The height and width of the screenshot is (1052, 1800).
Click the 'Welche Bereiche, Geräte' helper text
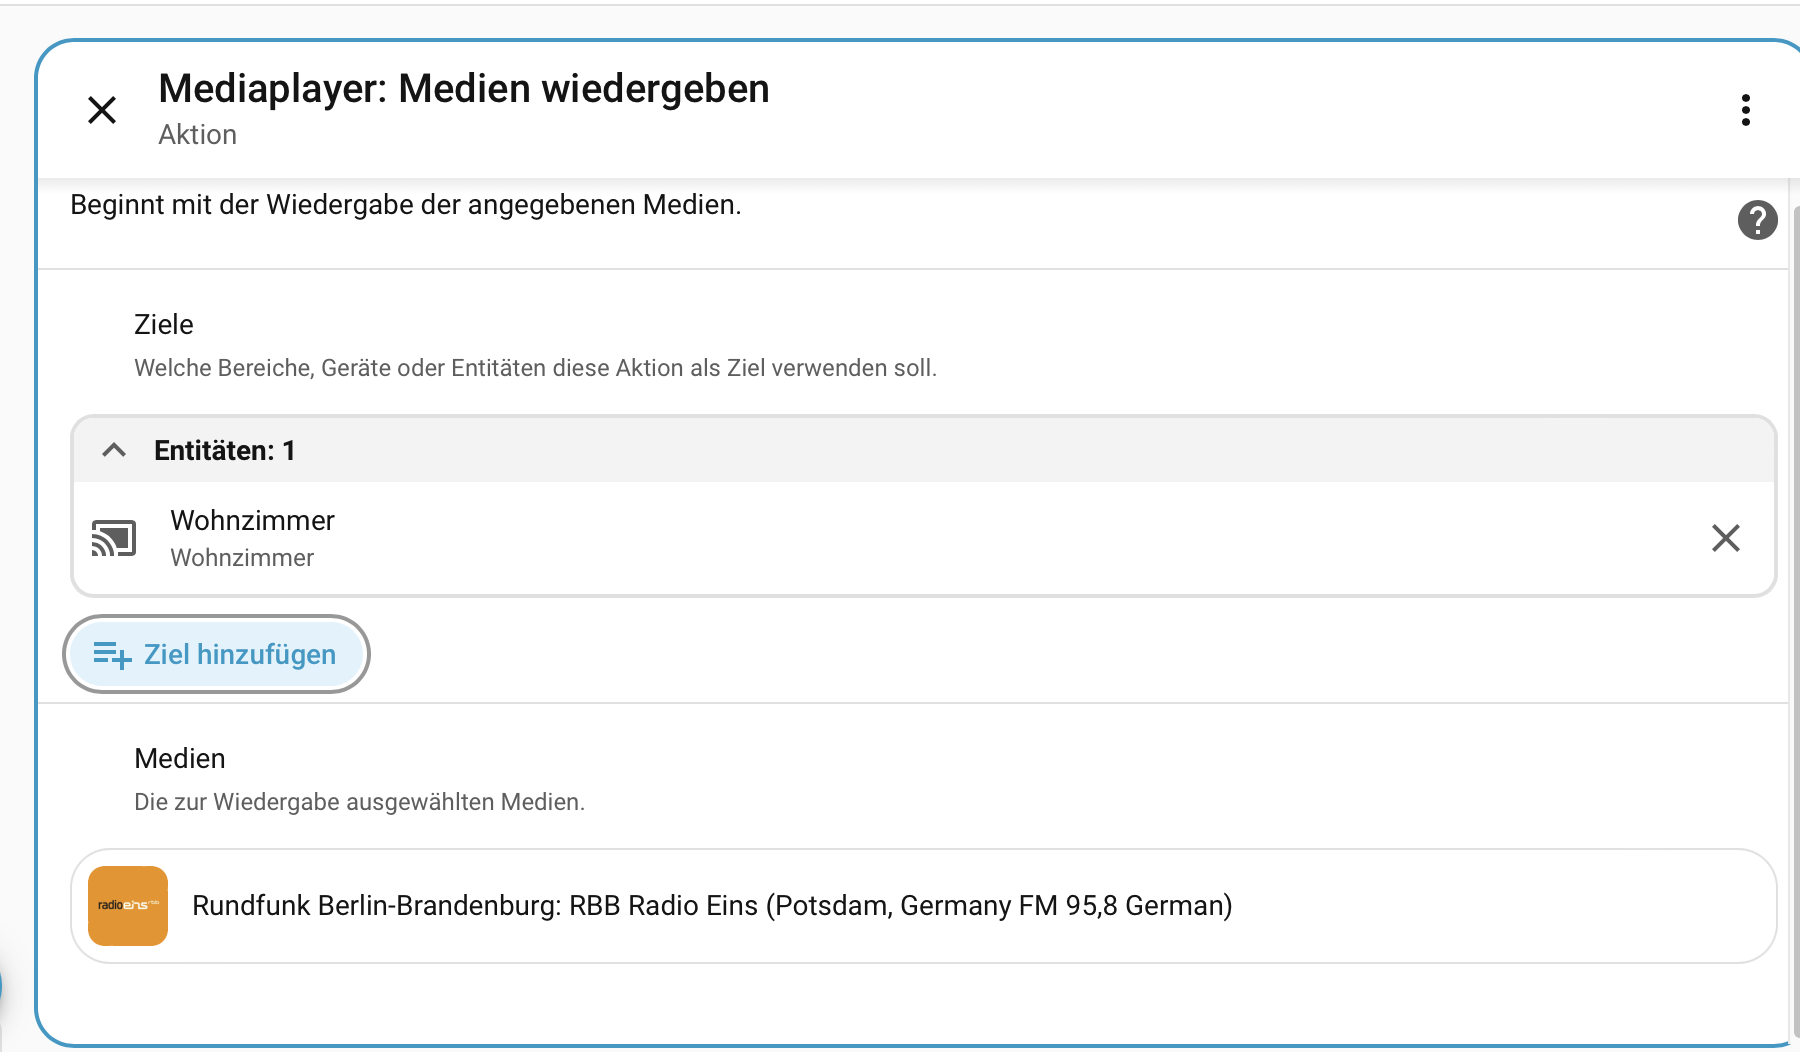(535, 368)
